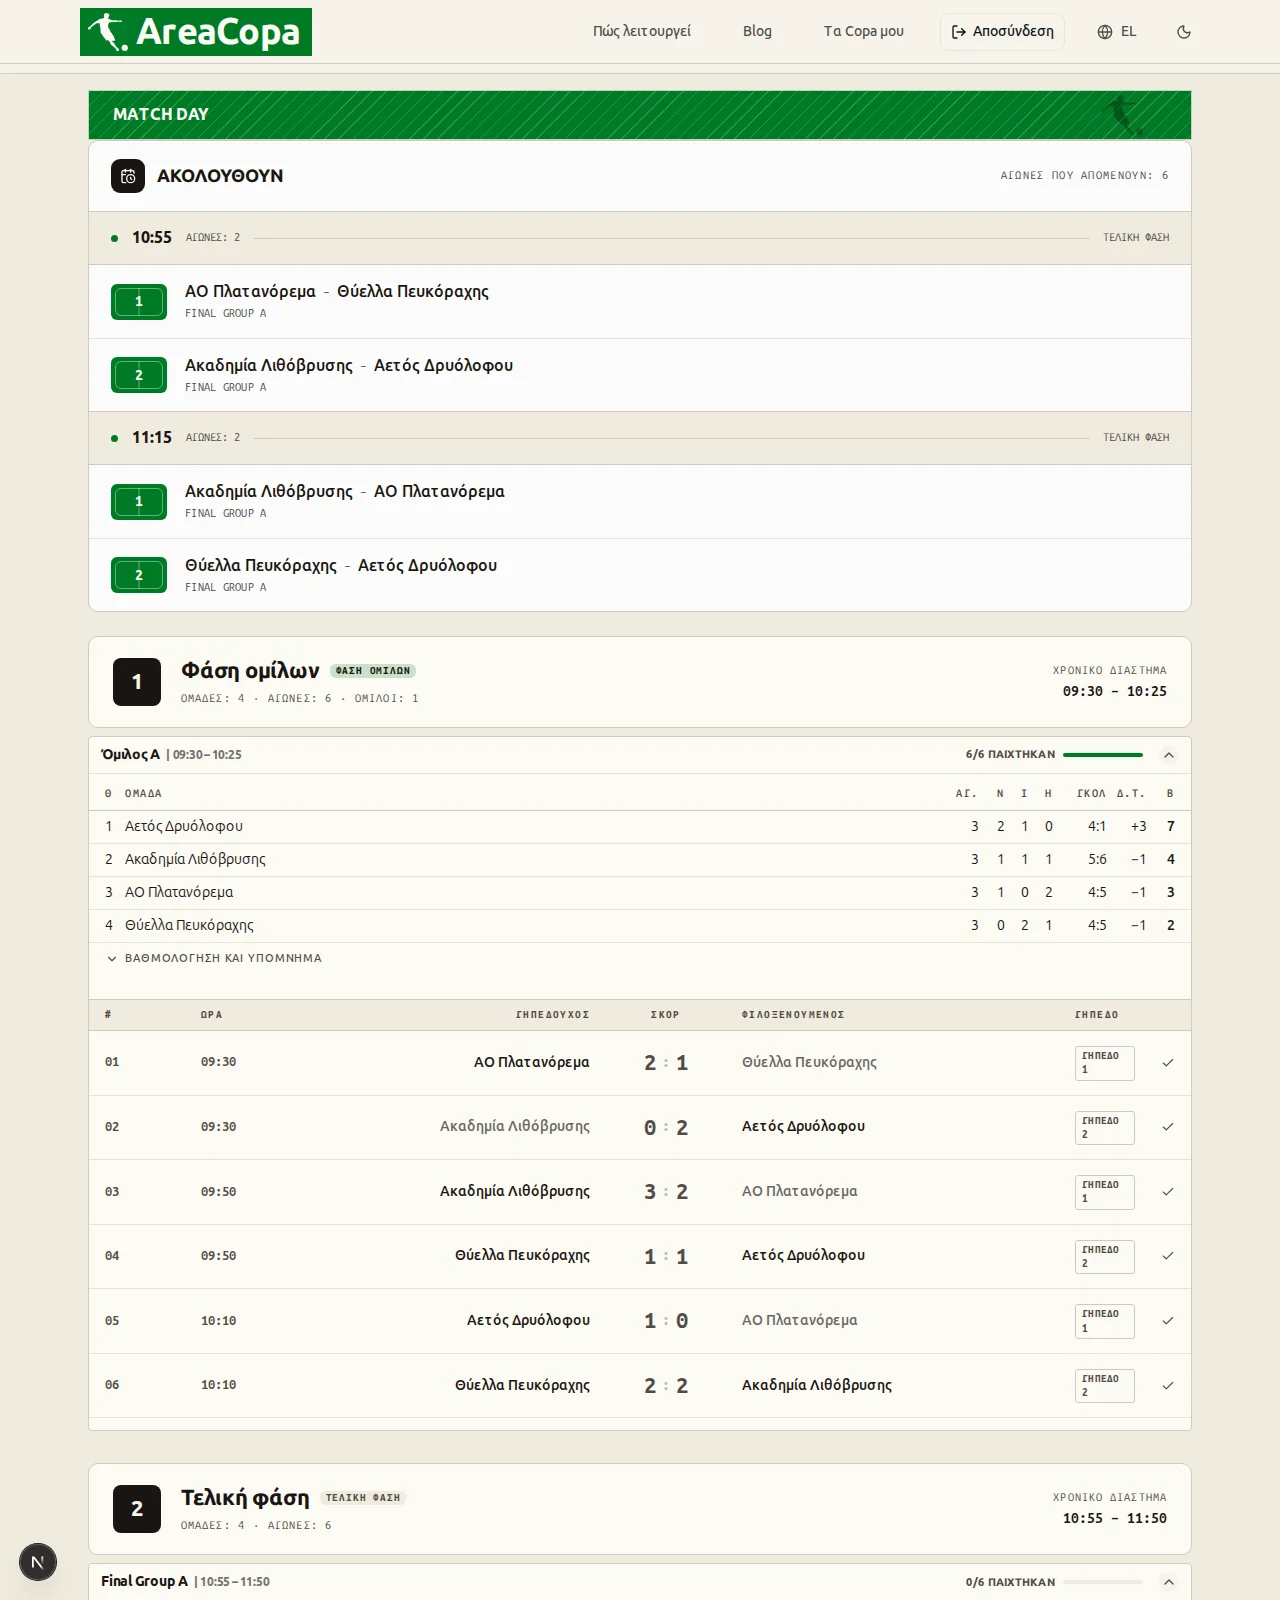The width and height of the screenshot is (1280, 1600).
Task: Open ΓΗΠΕΔΟ 2 box for match 04
Action: click(1105, 1257)
